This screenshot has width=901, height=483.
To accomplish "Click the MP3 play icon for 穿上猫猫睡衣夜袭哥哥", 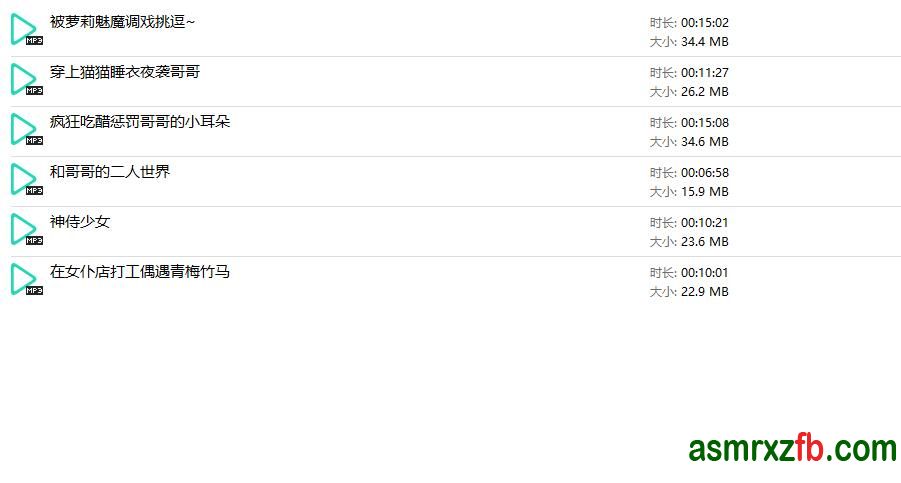I will tap(26, 79).
